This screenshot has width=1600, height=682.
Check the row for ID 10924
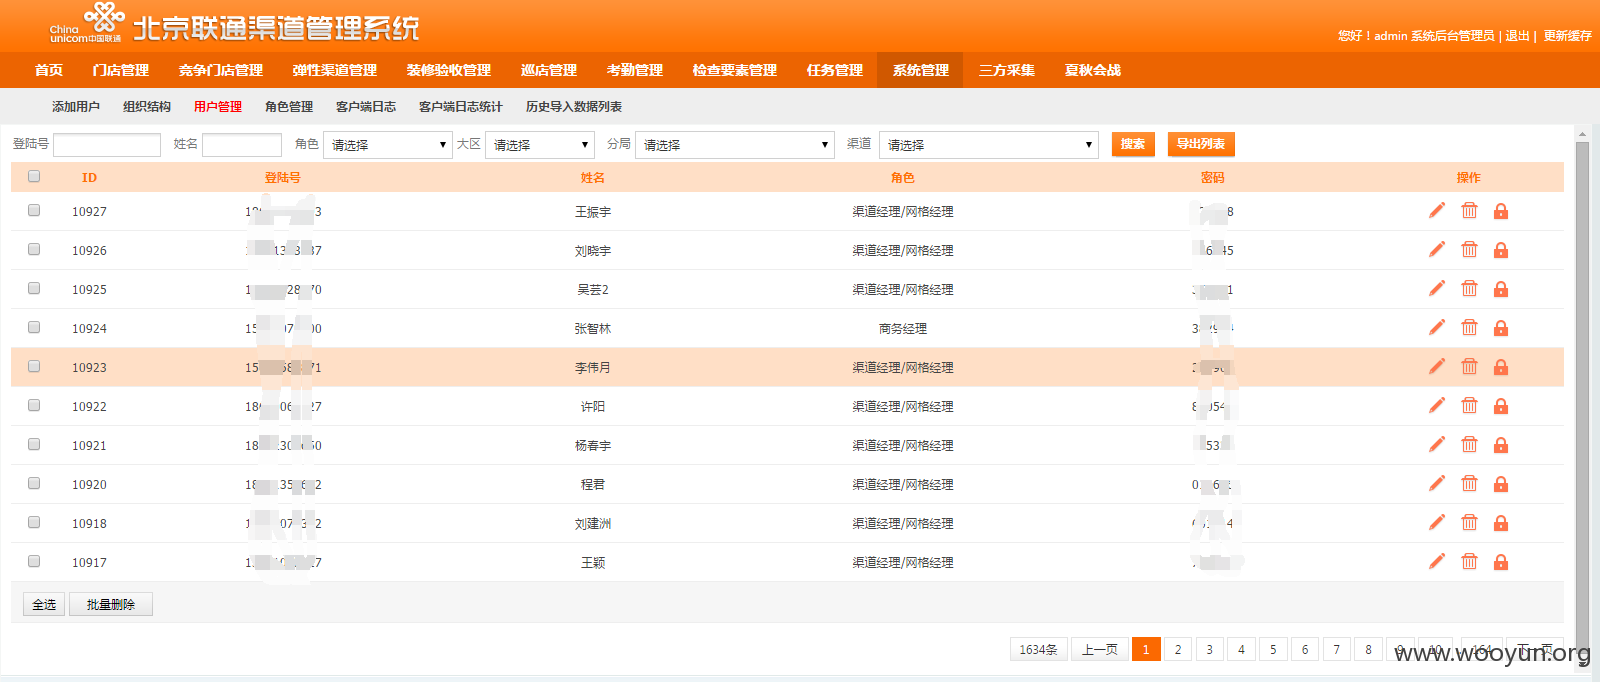34,327
